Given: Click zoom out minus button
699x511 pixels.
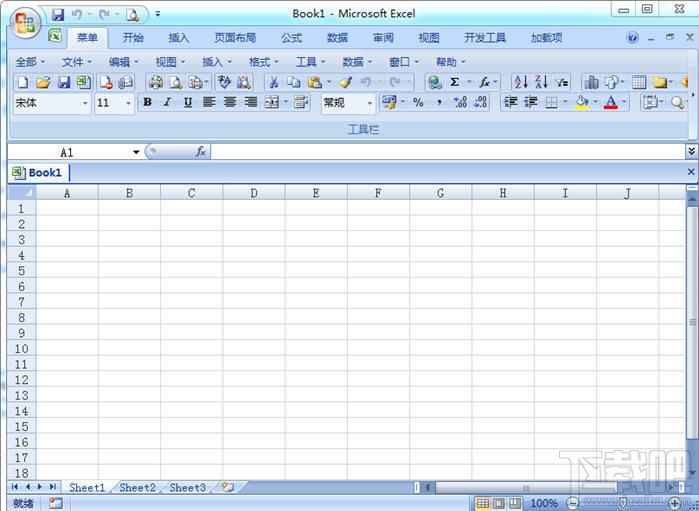Looking at the screenshot, I should point(574,503).
